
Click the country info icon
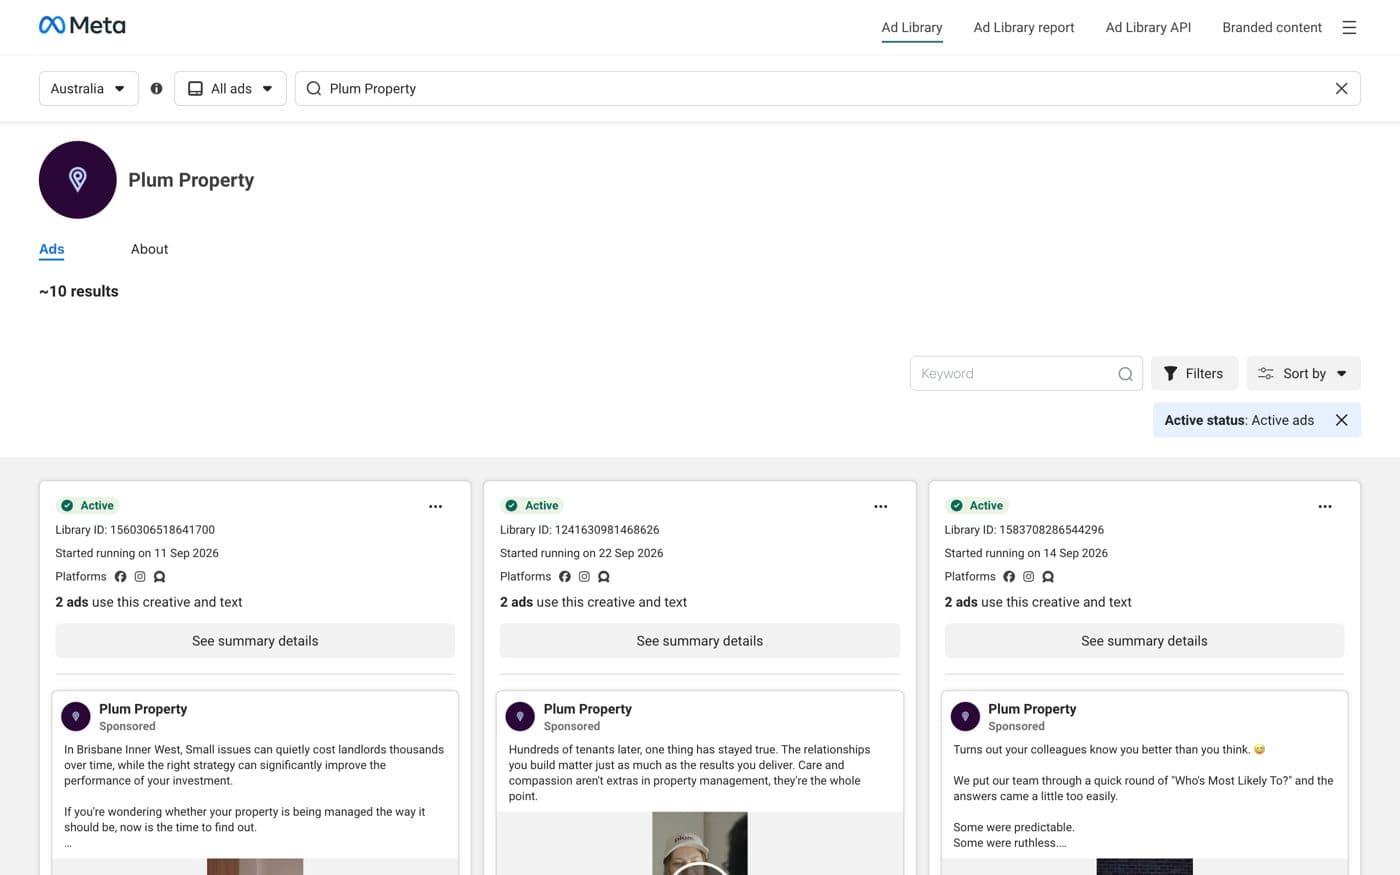[x=156, y=88]
